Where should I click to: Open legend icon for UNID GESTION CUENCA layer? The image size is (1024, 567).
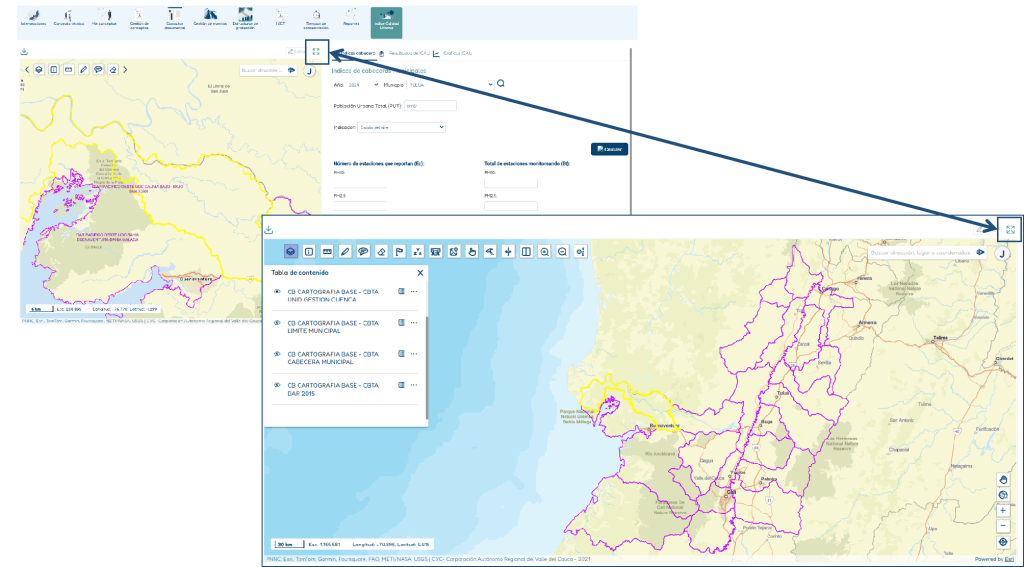coord(402,292)
